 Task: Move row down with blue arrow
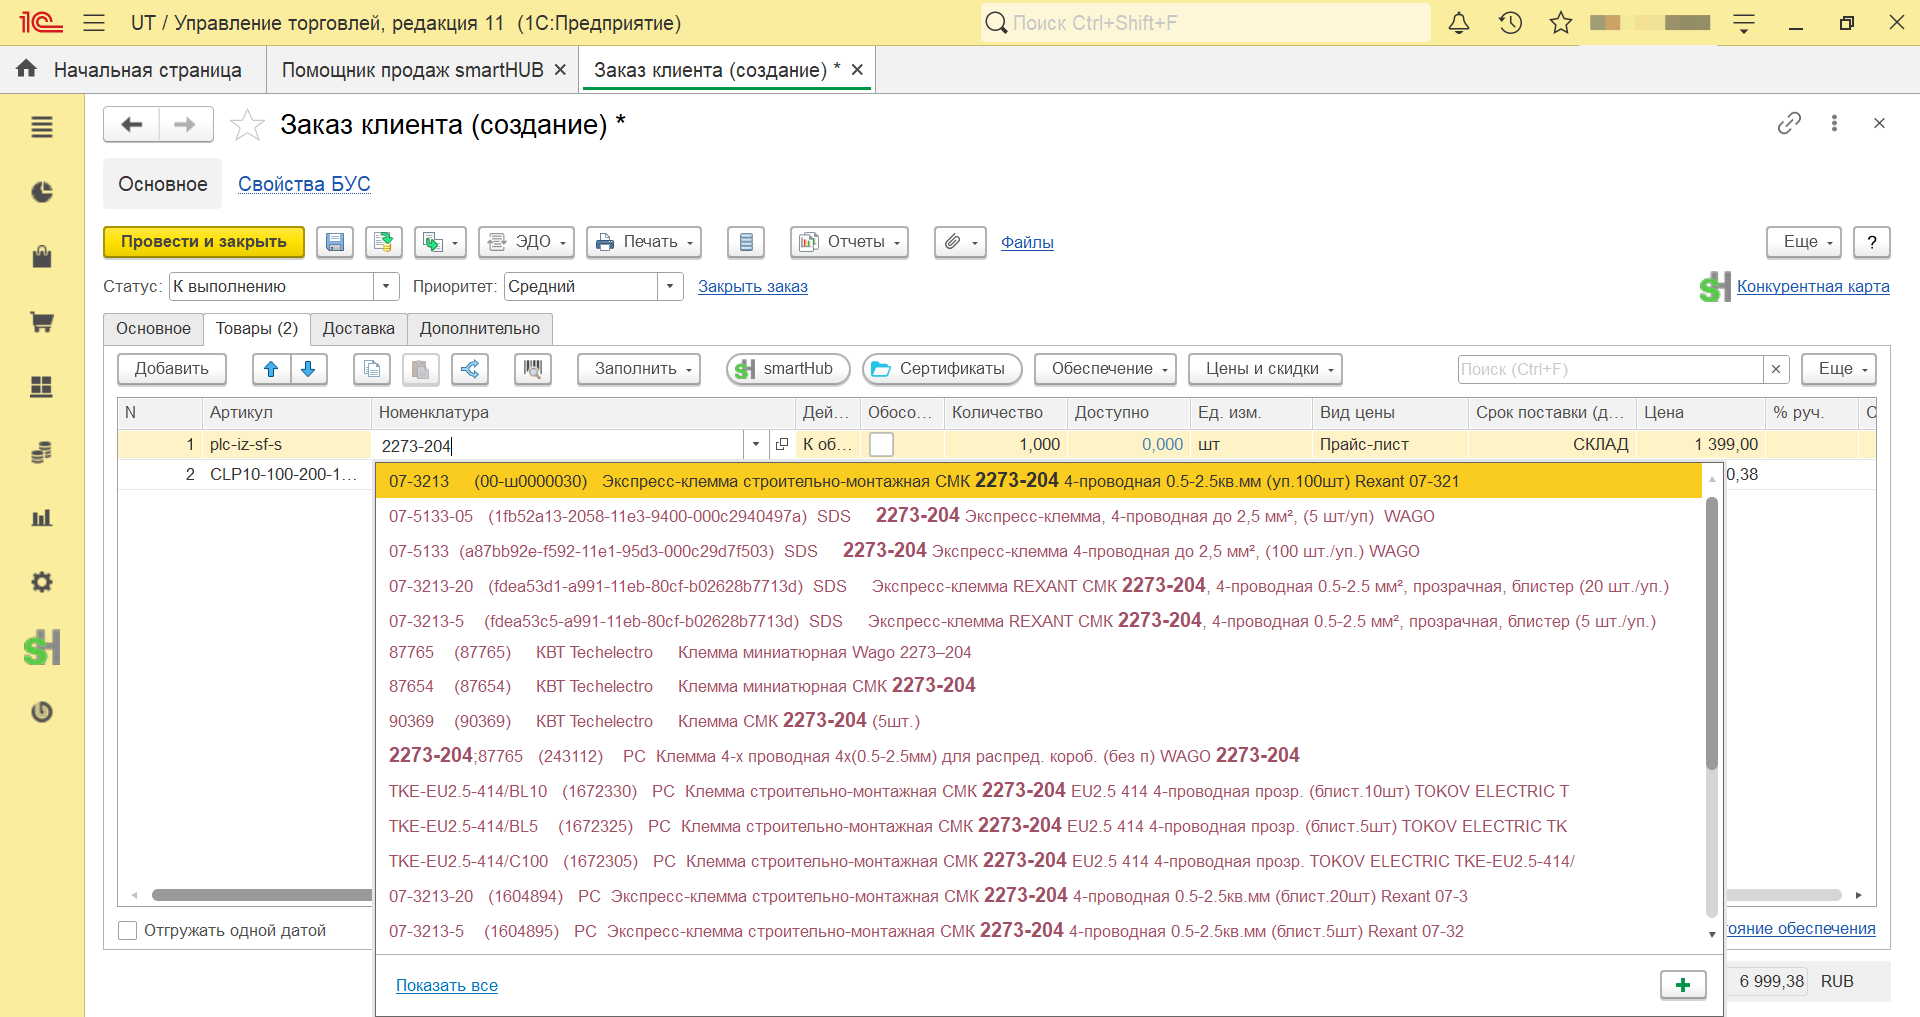click(x=309, y=369)
